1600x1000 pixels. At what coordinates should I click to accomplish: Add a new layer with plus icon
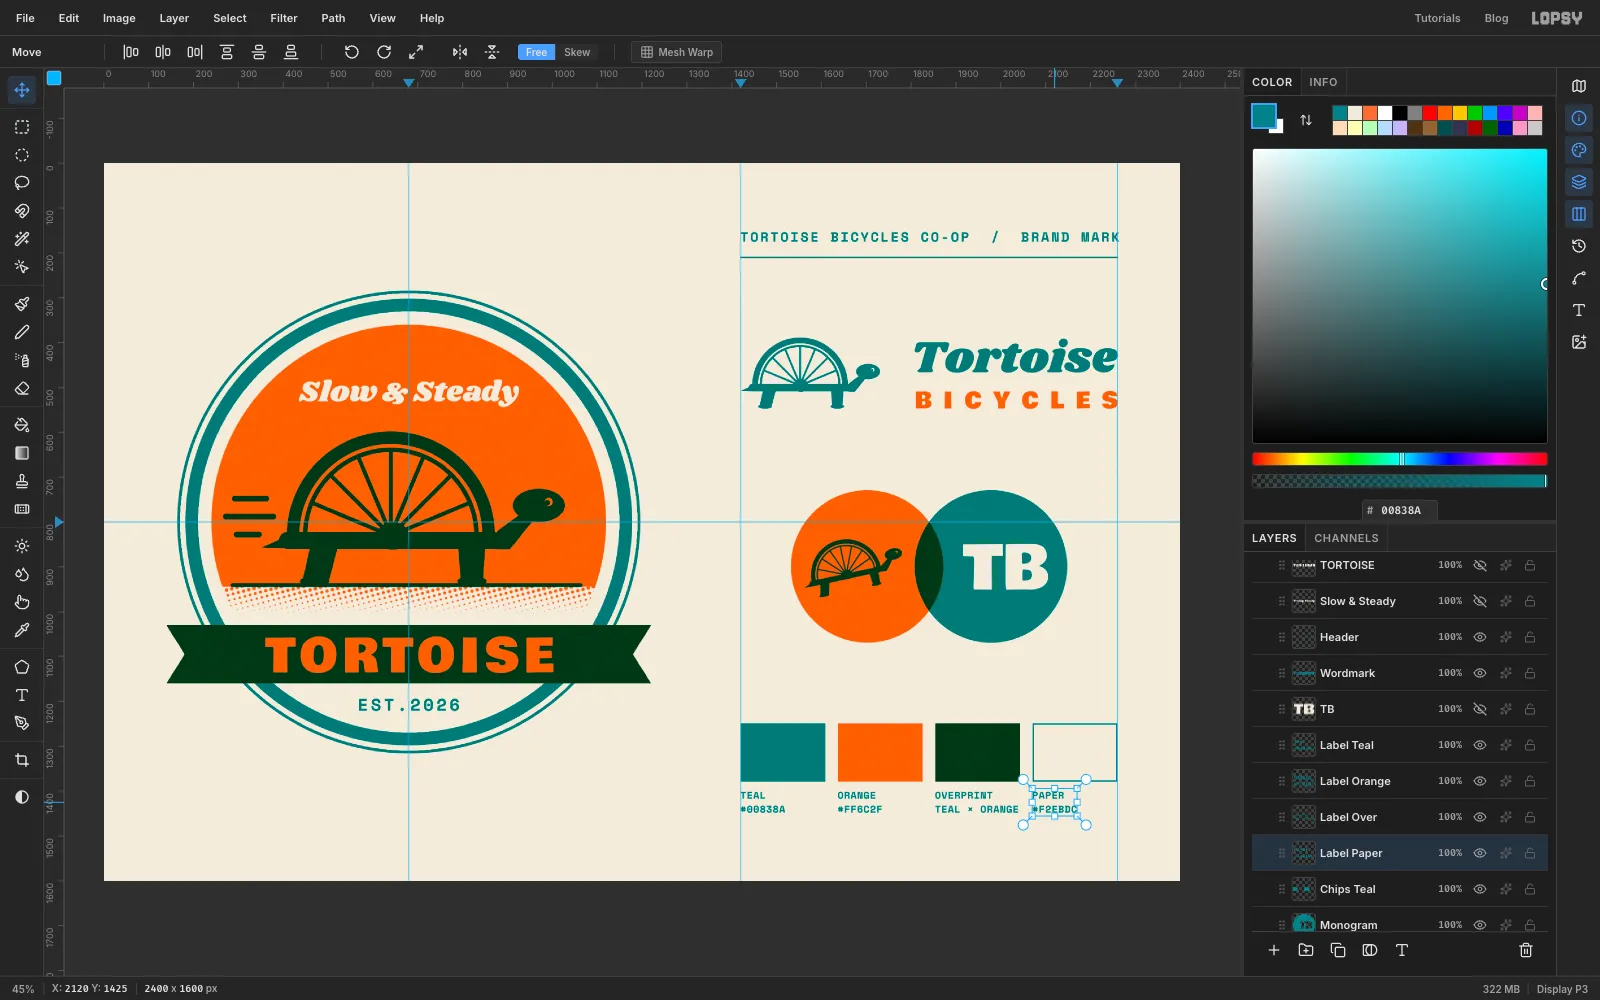click(1274, 950)
